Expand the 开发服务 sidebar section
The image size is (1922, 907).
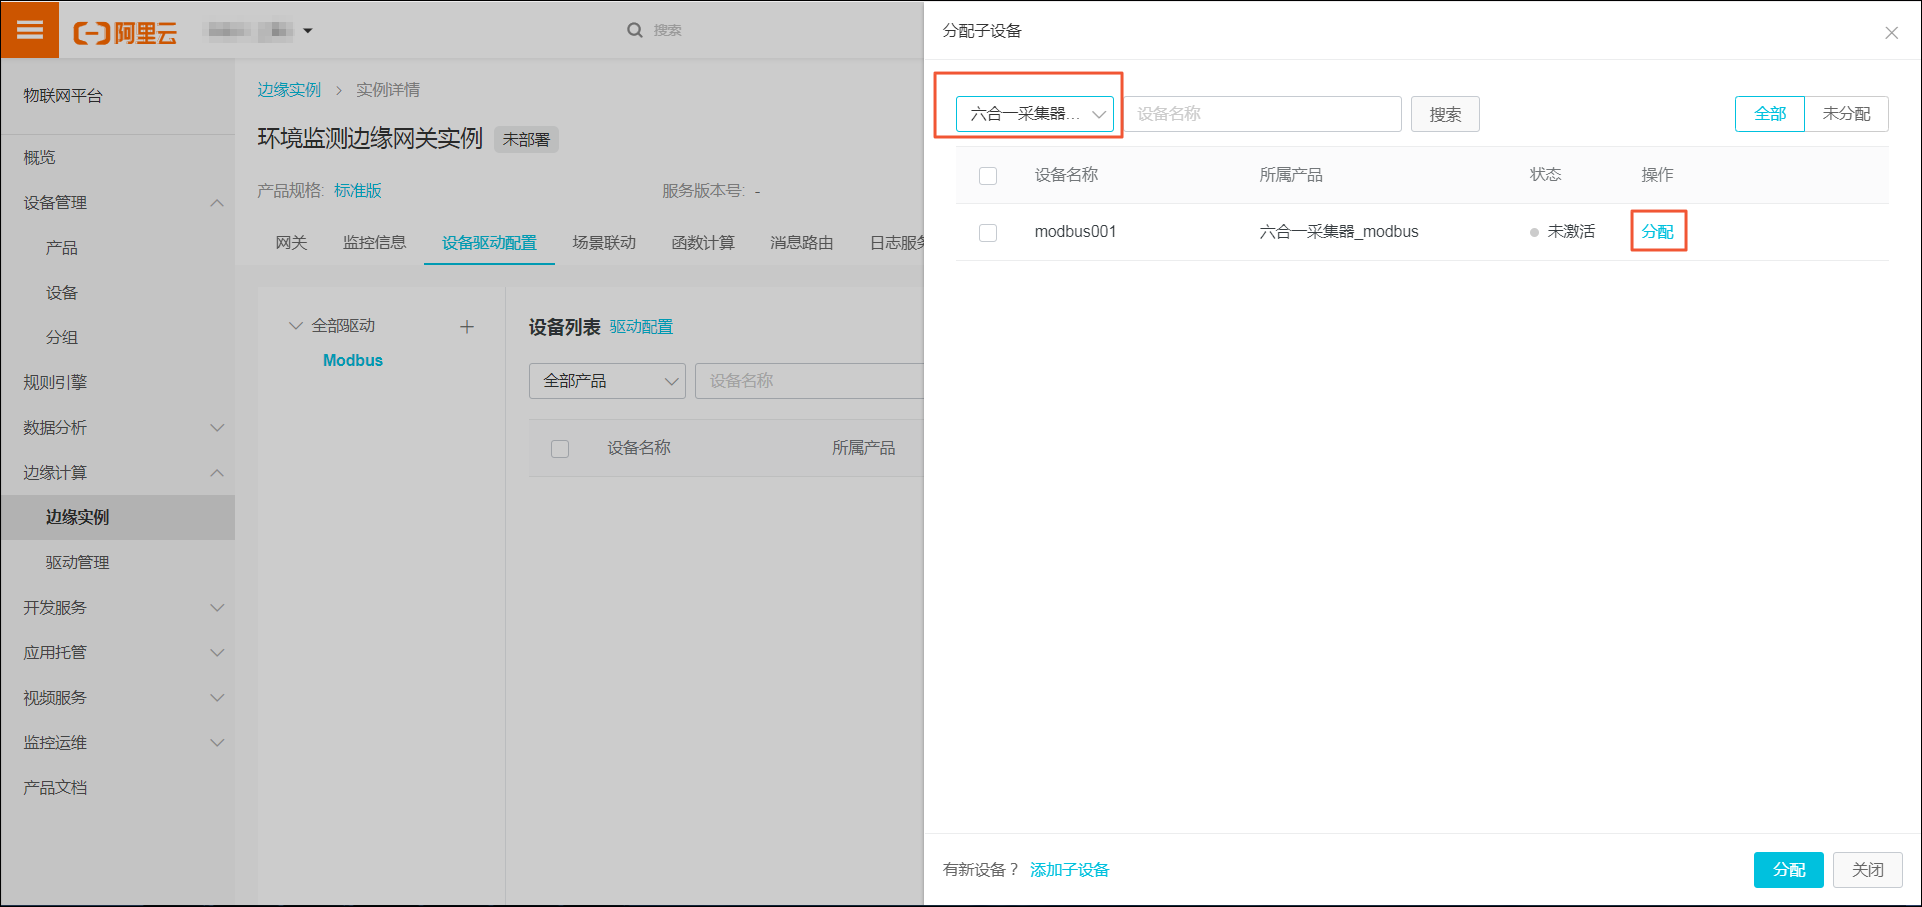217,608
